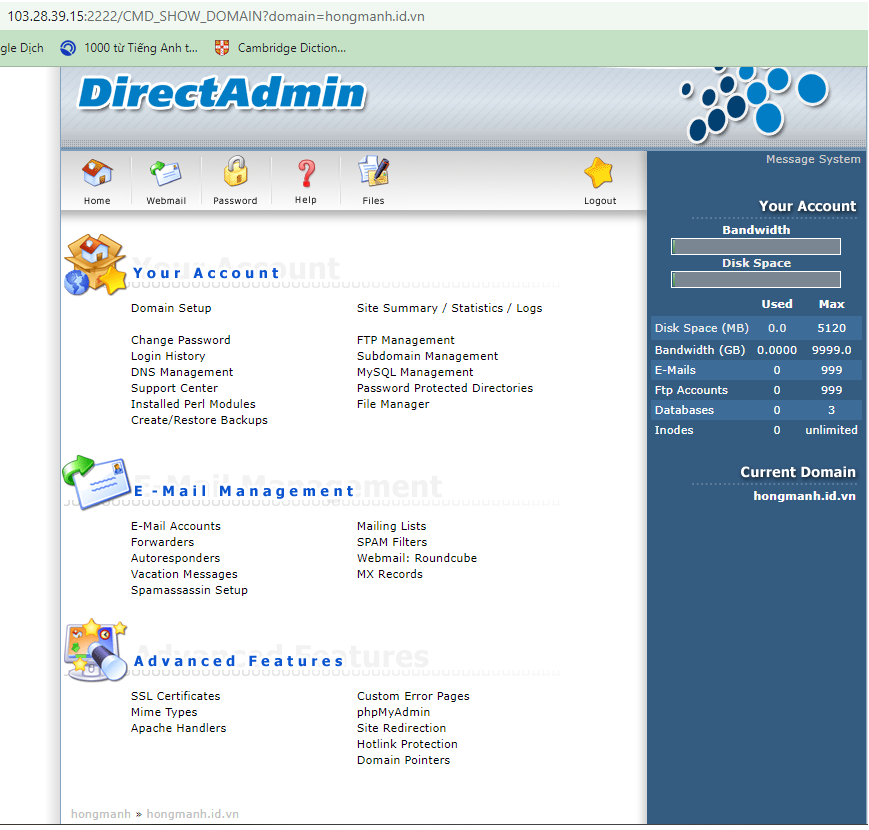869x830 pixels.
Task: Open the 1000 từ Tiếng Anh bookmark
Action: [129, 48]
